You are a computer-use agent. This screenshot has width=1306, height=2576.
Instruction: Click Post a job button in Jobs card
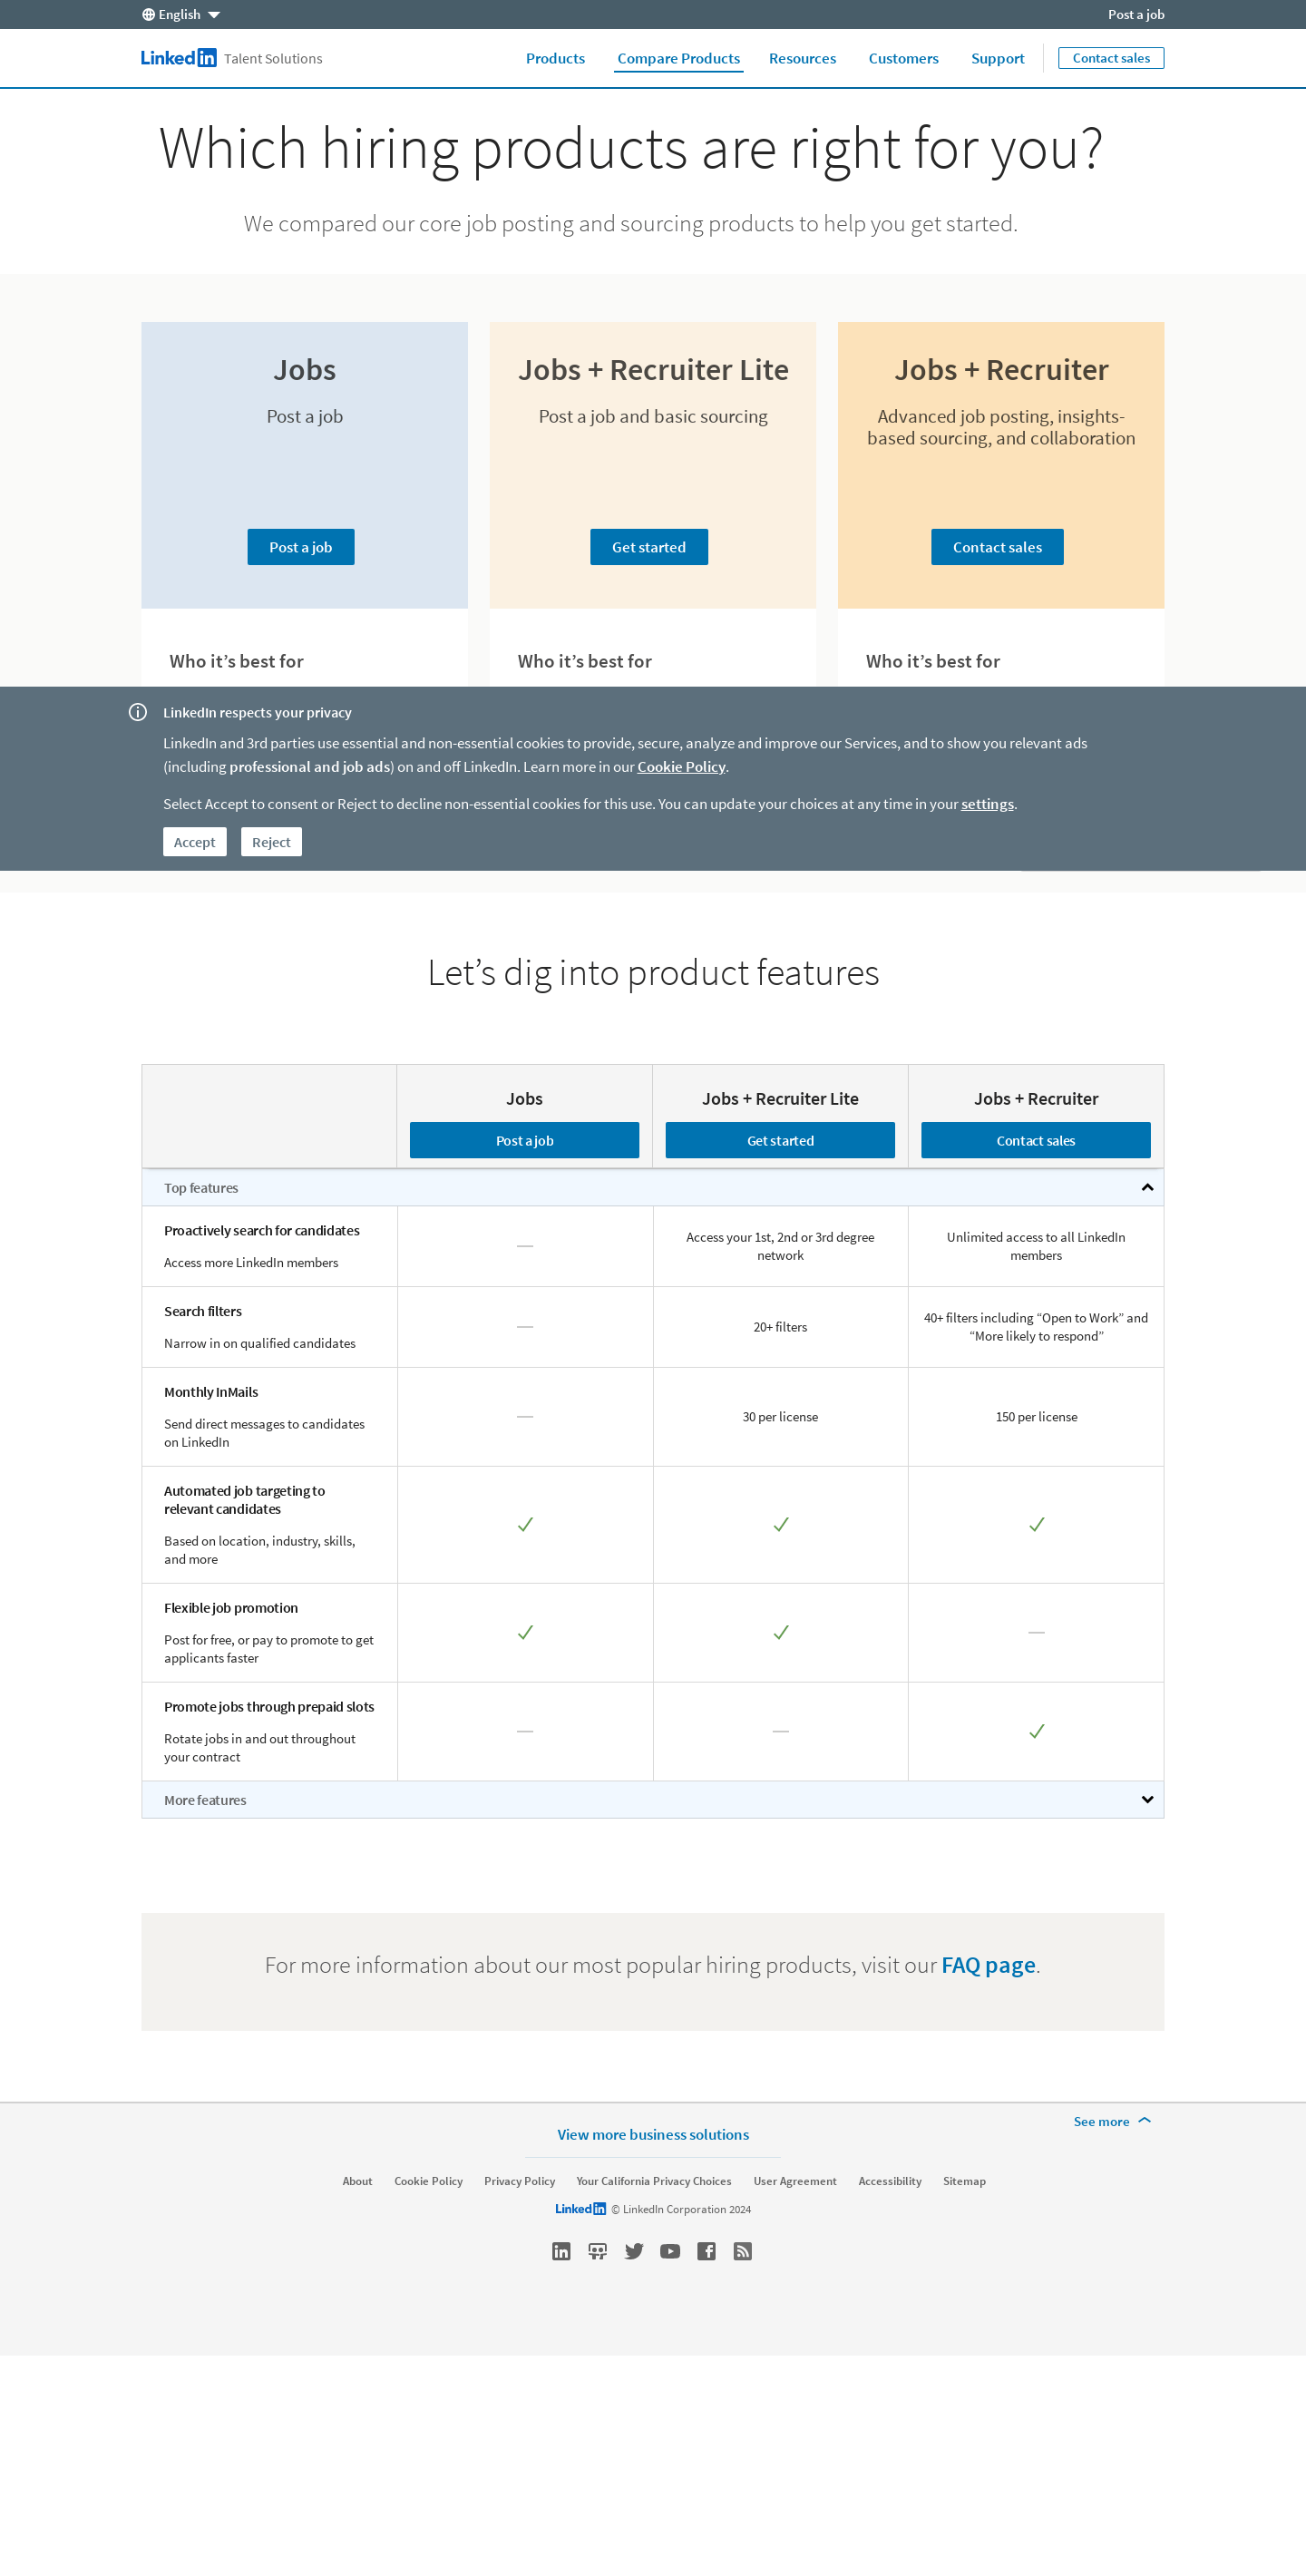click(301, 547)
